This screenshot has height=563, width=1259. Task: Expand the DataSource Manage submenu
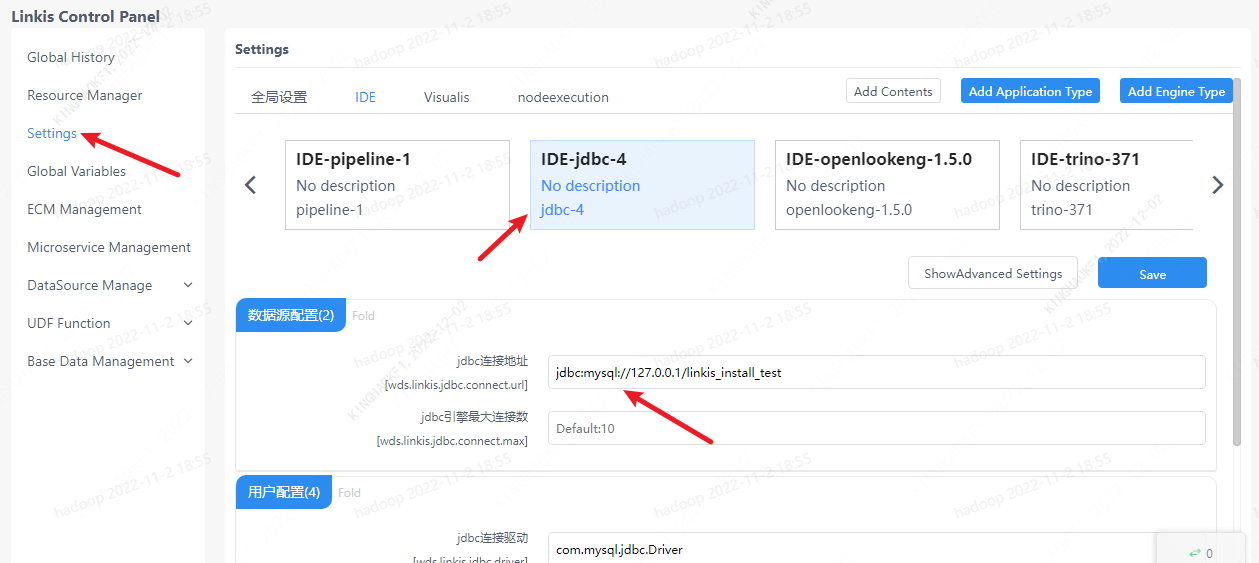(188, 285)
